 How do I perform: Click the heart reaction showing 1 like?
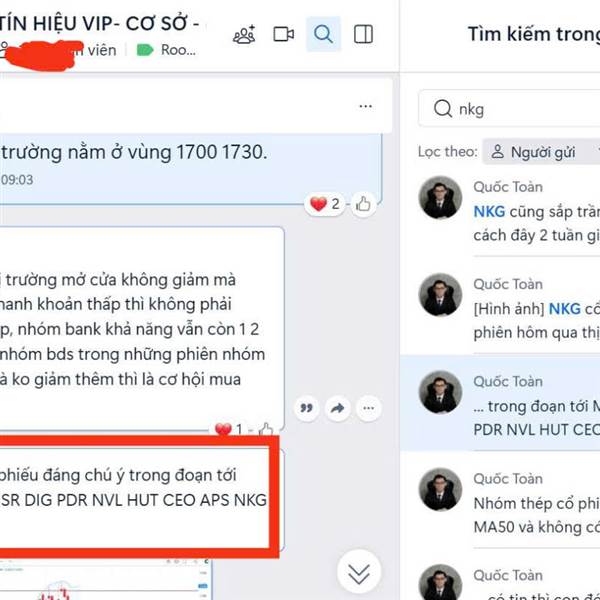pyautogui.click(x=228, y=429)
